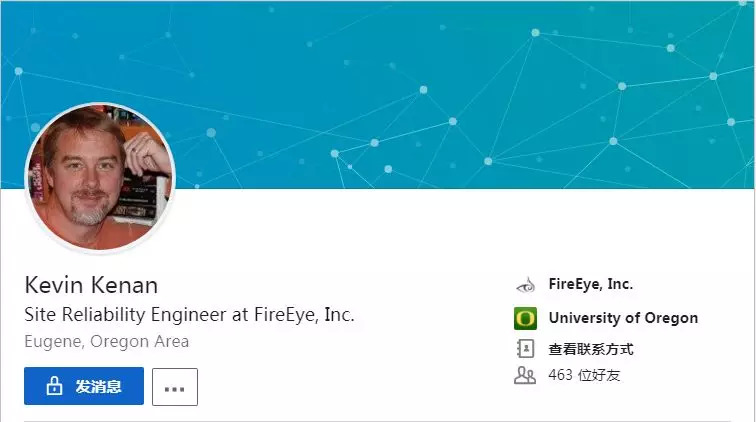Viewport: 756px width, 422px height.
Task: Click the Kevin Kenan name heading
Action: point(91,284)
